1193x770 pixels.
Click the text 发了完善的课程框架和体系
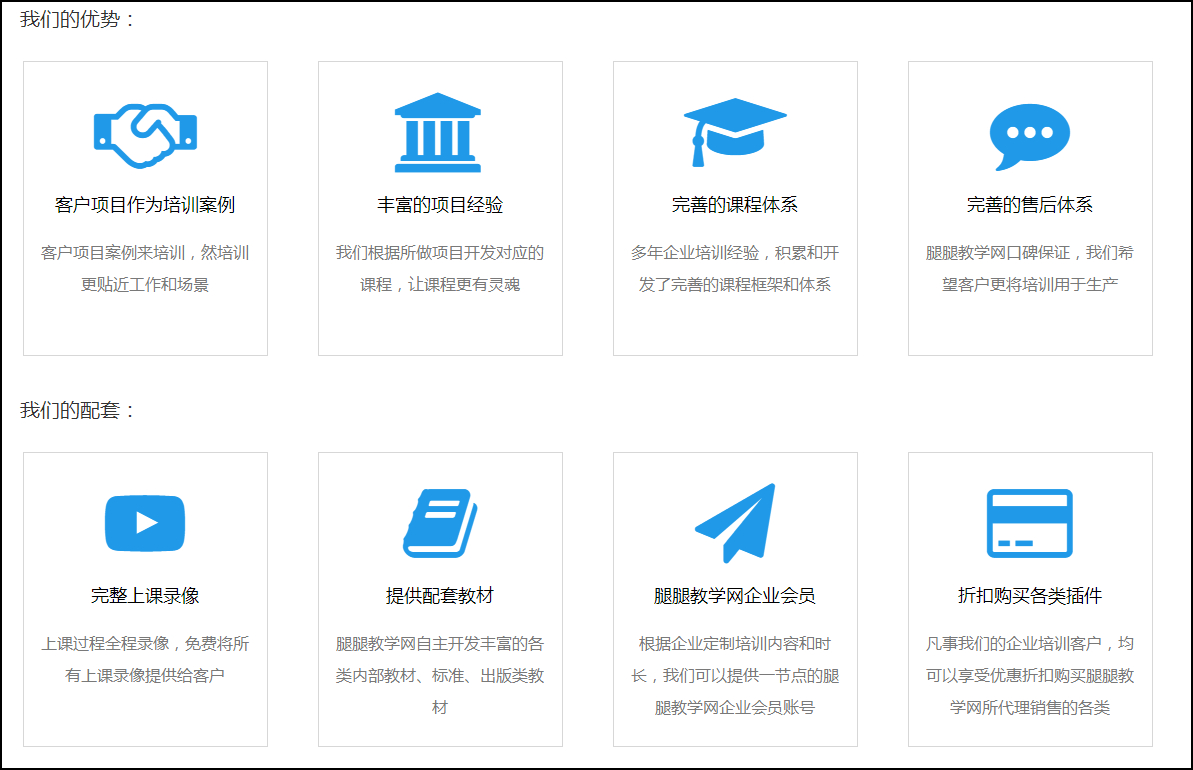click(735, 285)
